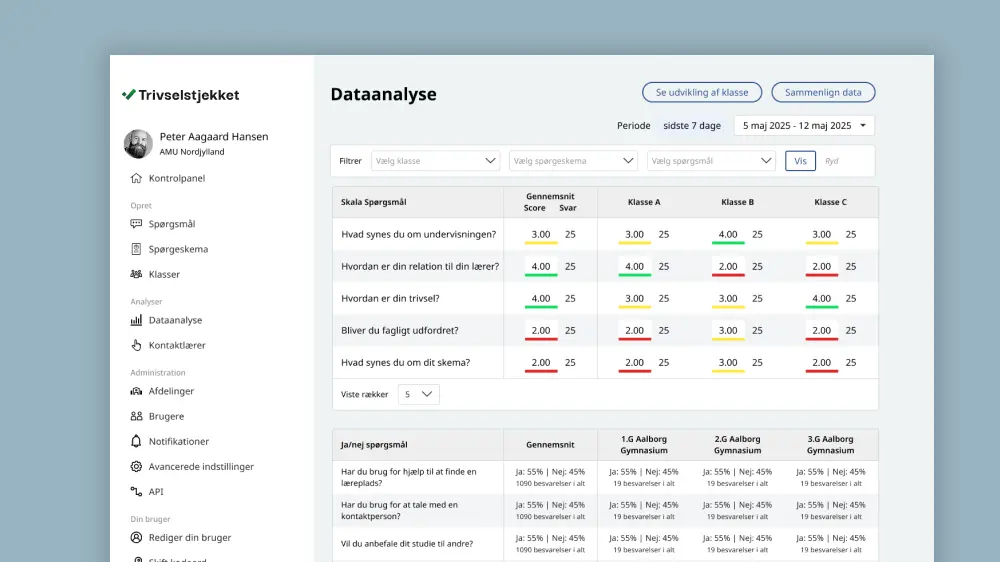
Task: Open the Vælg spørgsmål filter dropdown
Action: [711, 161]
